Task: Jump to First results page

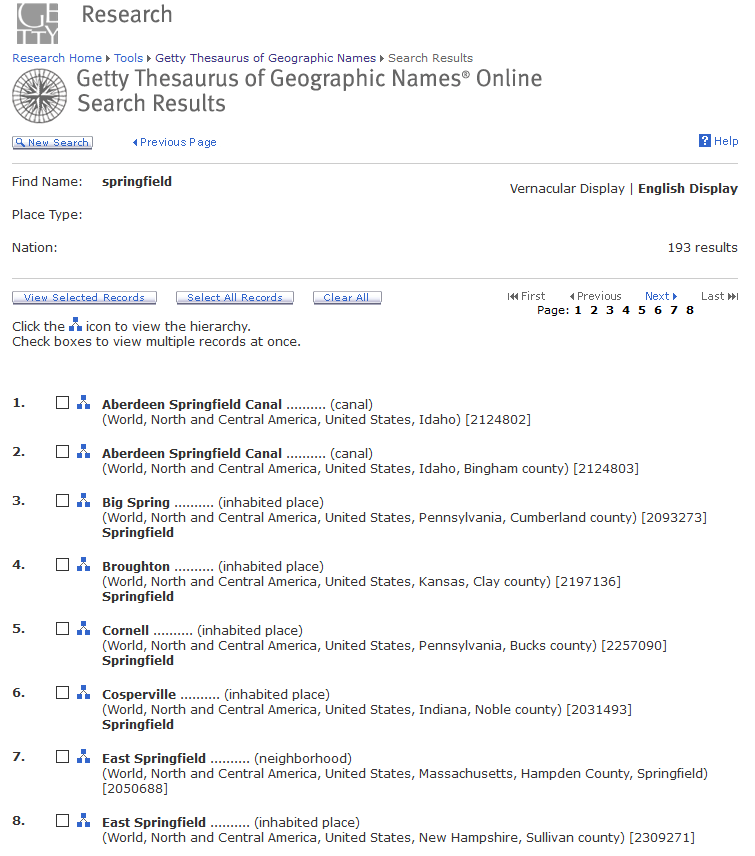Action: [x=526, y=296]
